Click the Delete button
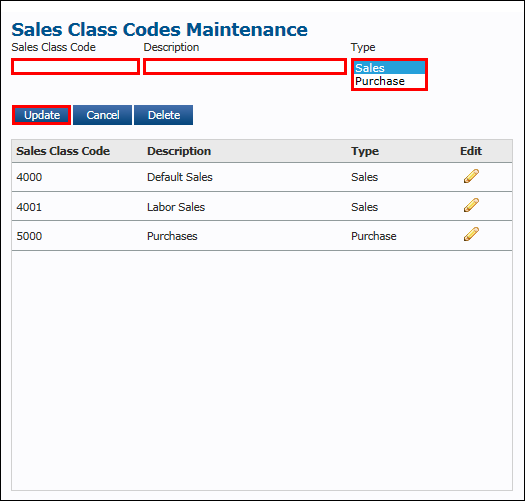This screenshot has height=501, width=525. [163, 115]
